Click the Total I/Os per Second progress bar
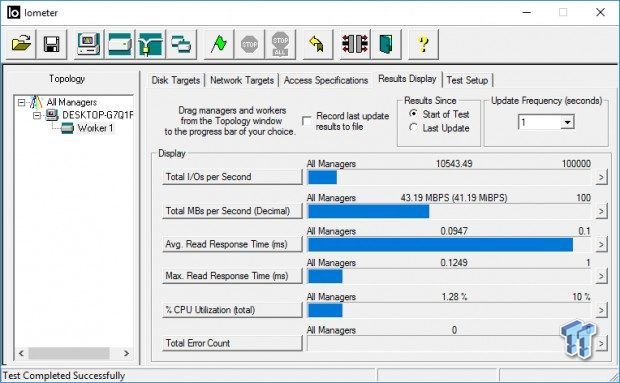This screenshot has width=620, height=383. [x=449, y=177]
